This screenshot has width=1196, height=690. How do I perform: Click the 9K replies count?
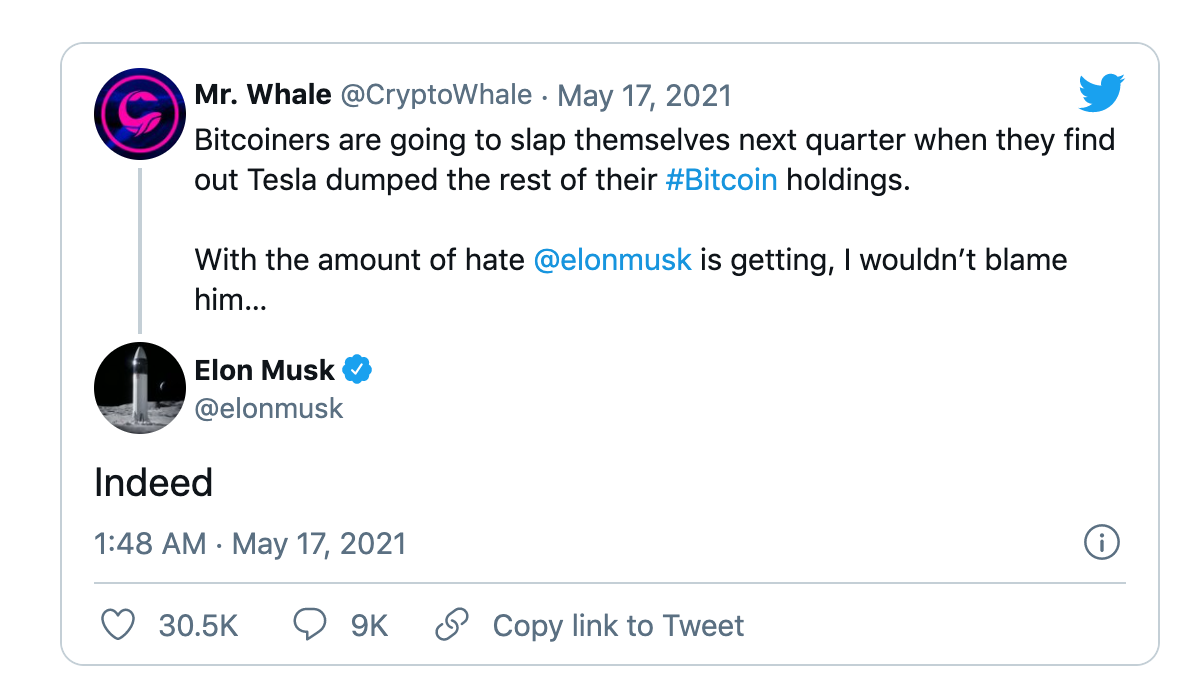click(369, 626)
